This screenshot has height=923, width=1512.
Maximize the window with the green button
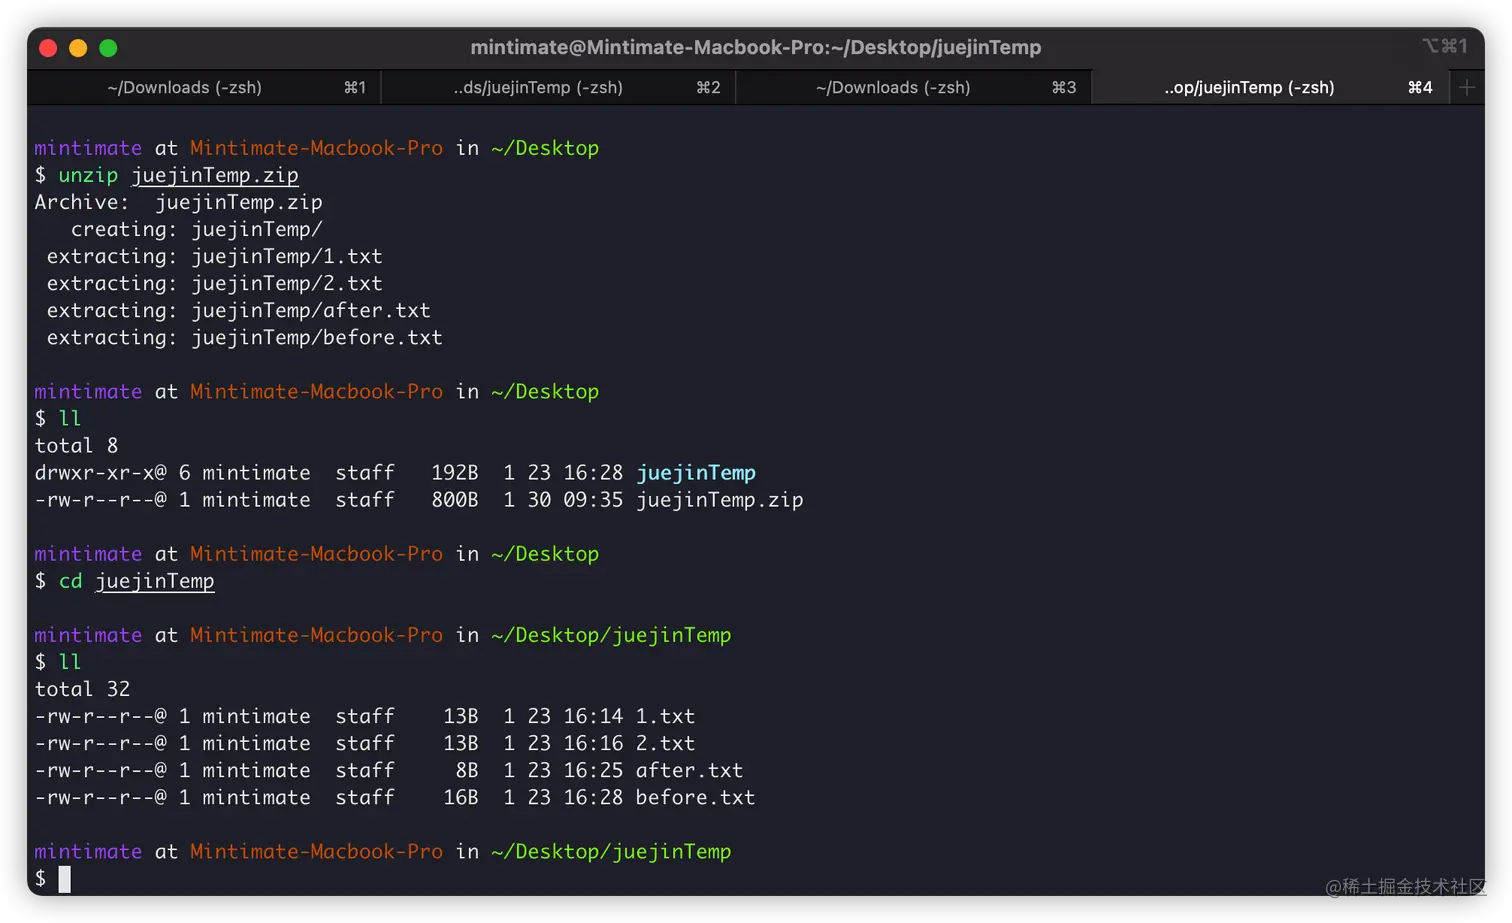[108, 48]
